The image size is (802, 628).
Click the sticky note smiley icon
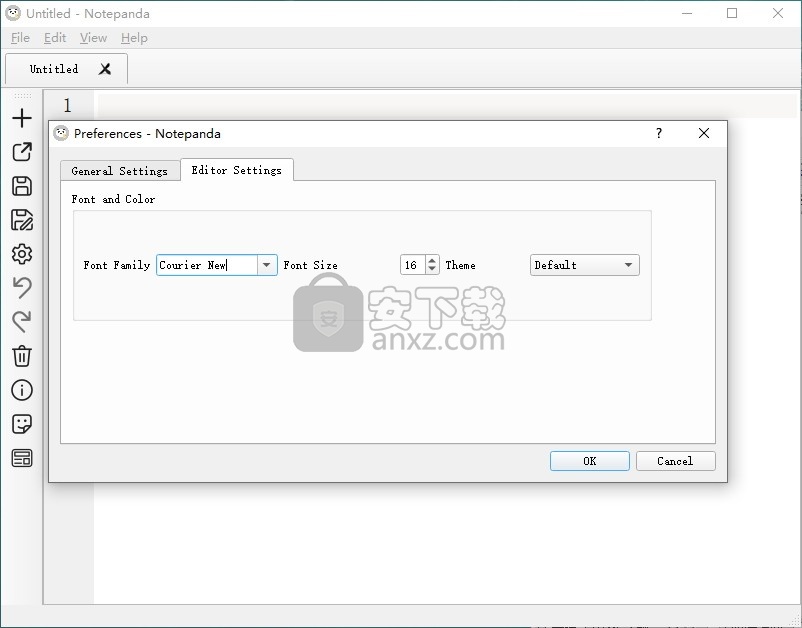22,424
